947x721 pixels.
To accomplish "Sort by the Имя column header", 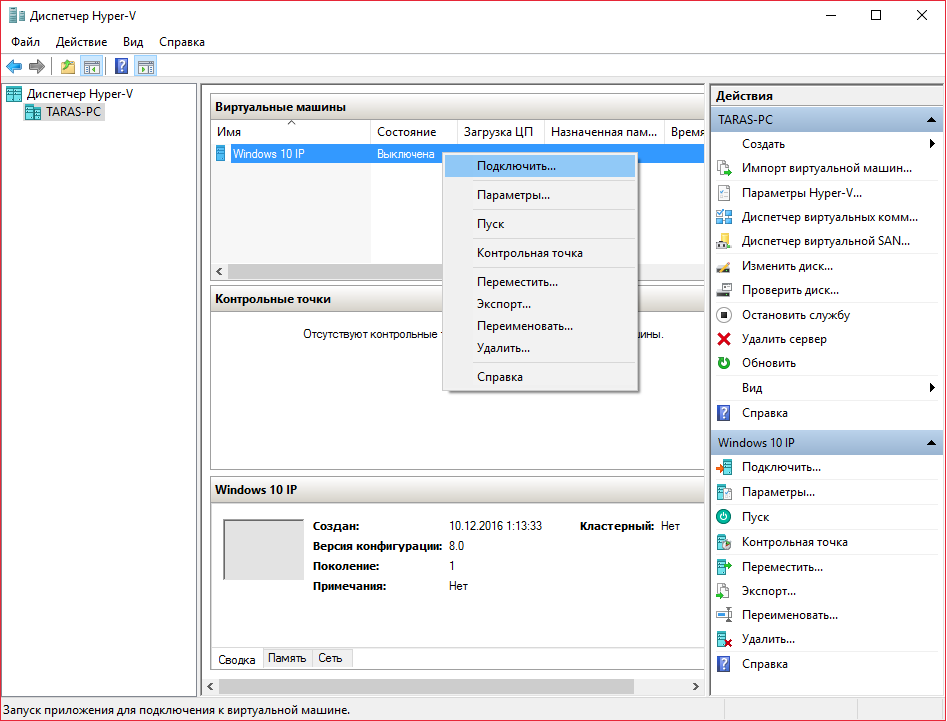I will tap(291, 132).
